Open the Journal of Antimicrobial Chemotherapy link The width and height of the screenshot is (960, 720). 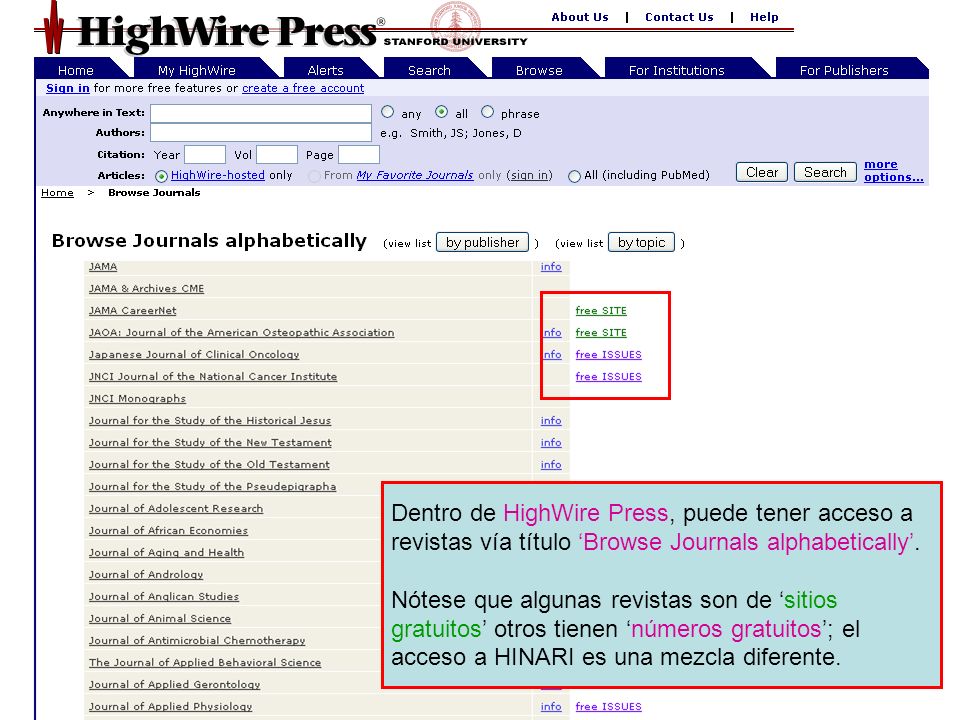(197, 641)
